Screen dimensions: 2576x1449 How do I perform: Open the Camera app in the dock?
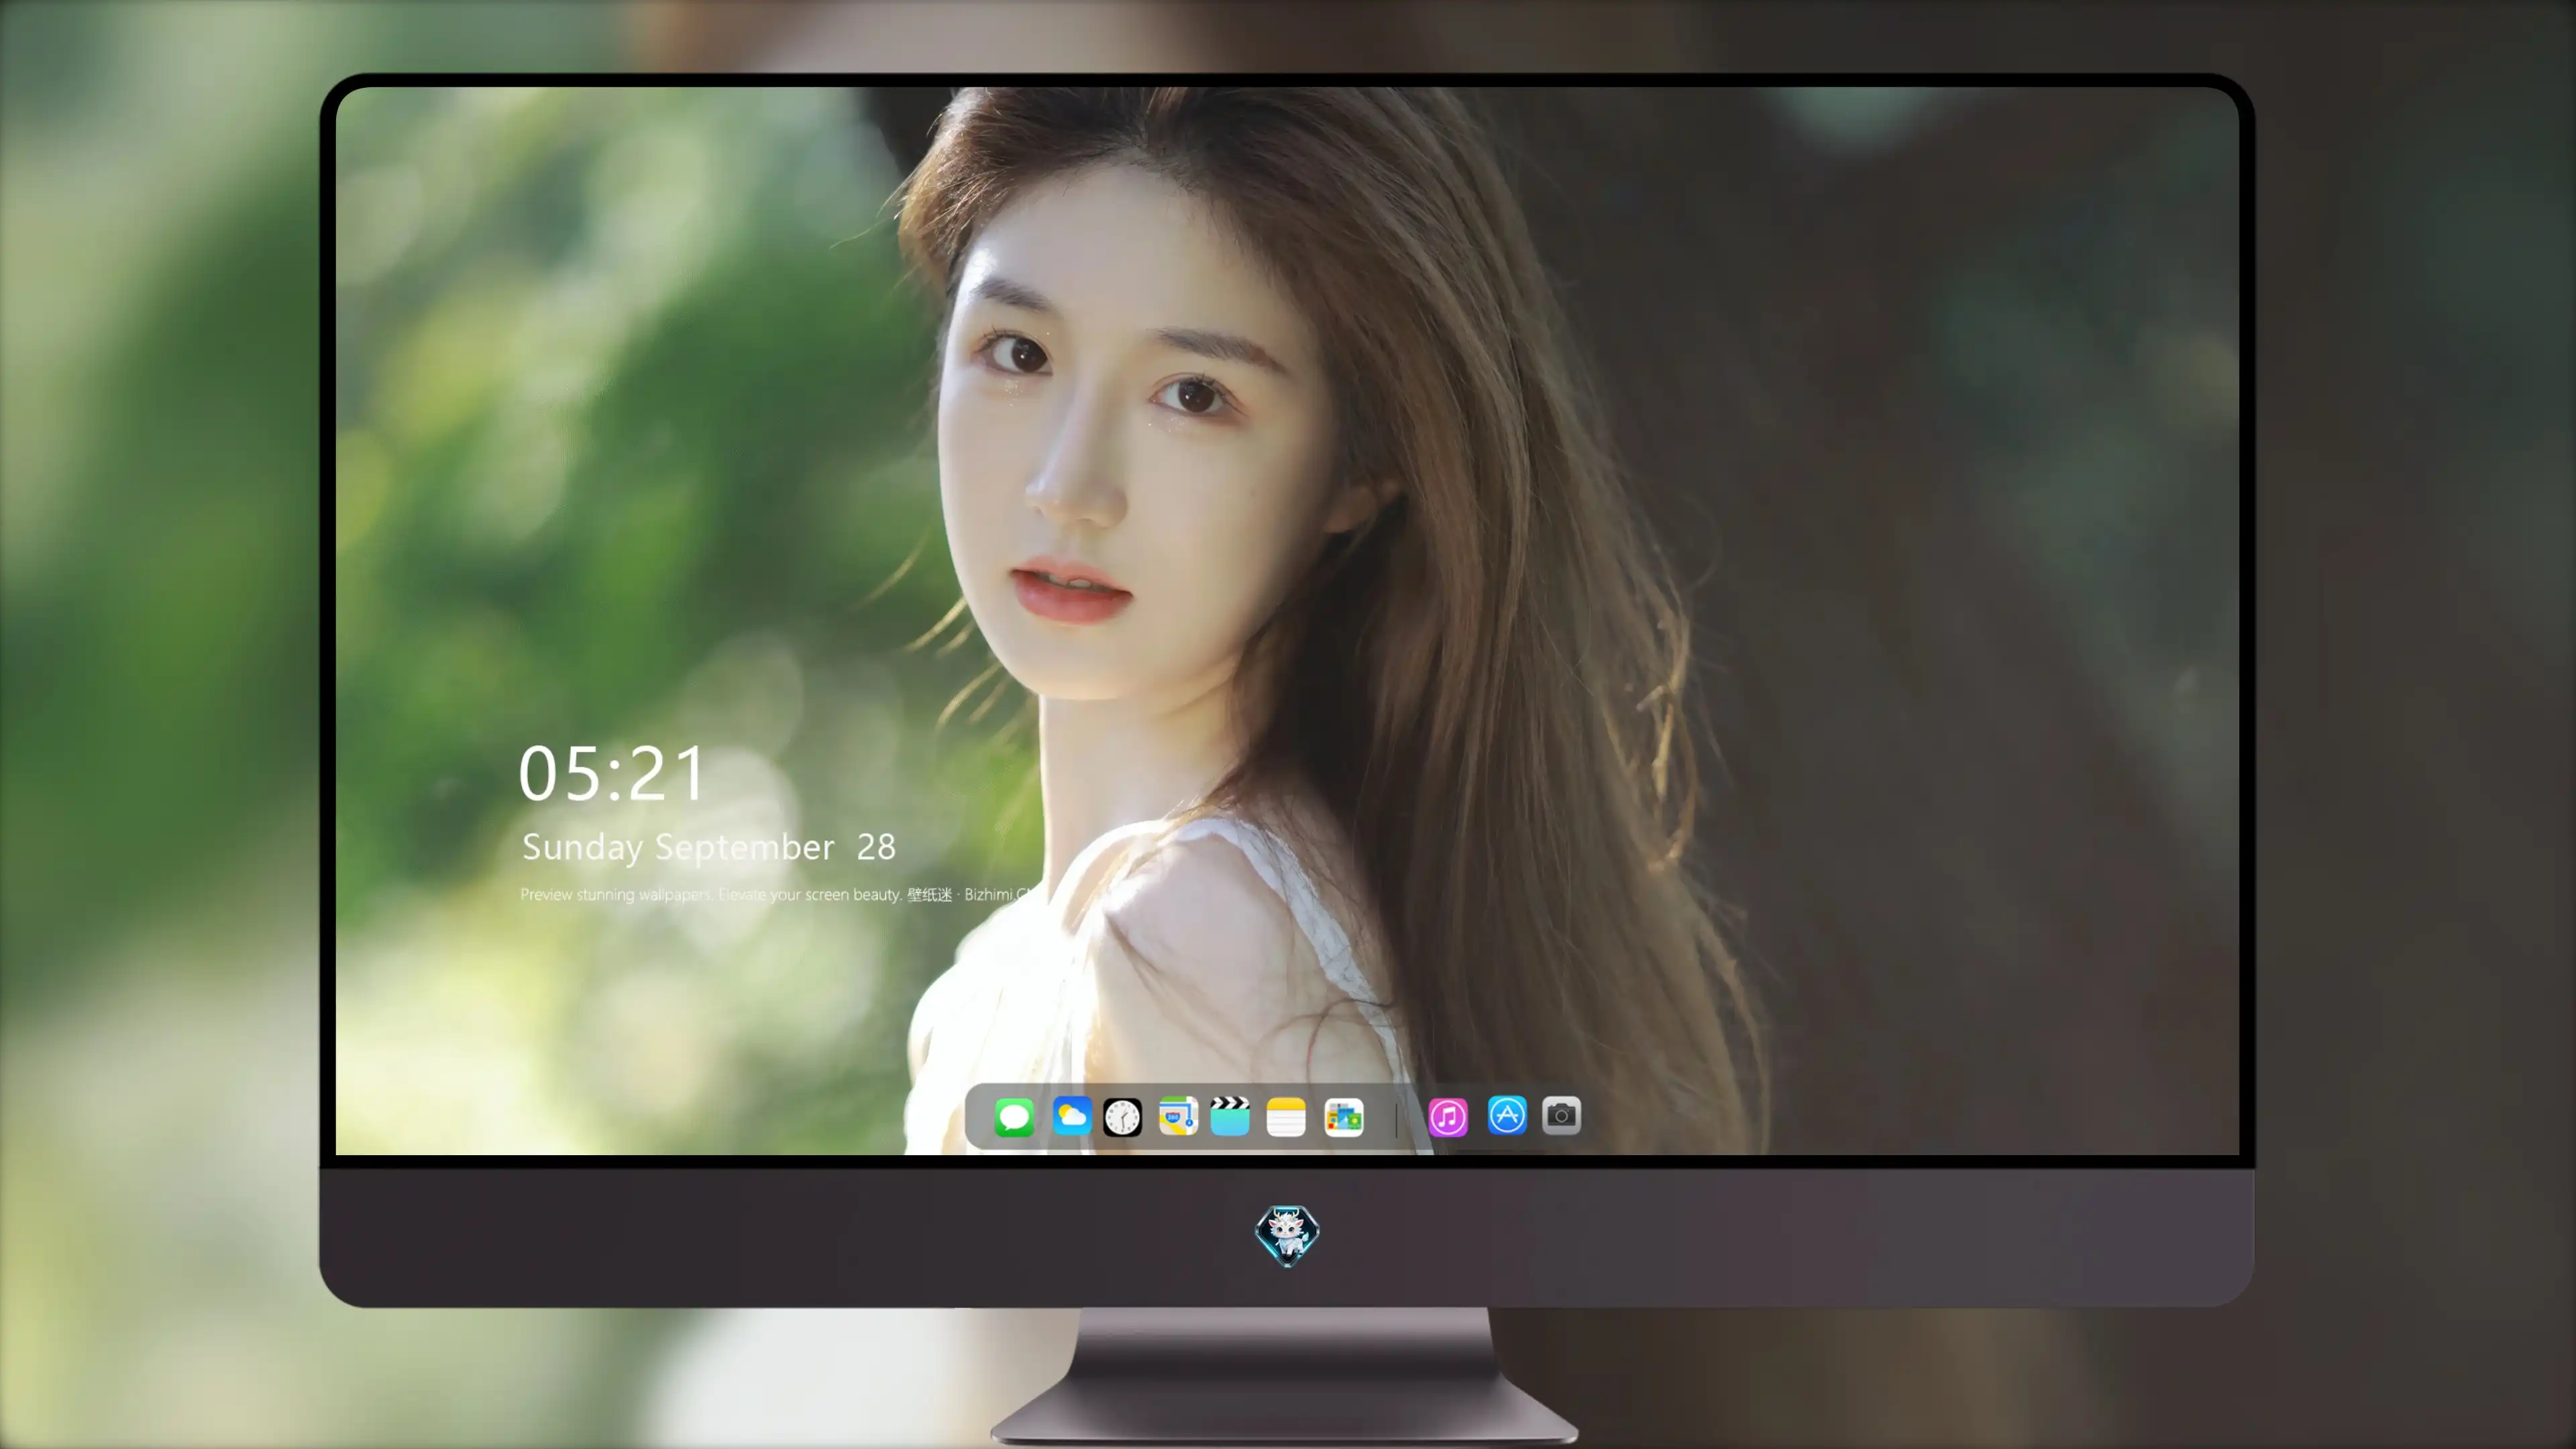(x=1562, y=1115)
